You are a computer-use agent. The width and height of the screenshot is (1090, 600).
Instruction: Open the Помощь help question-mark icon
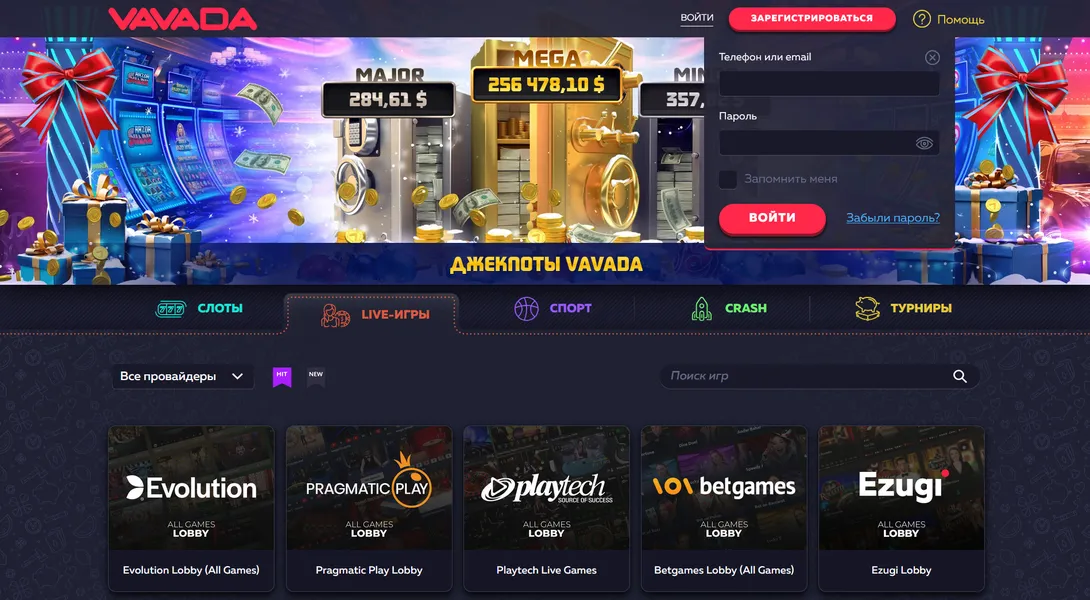[x=922, y=19]
